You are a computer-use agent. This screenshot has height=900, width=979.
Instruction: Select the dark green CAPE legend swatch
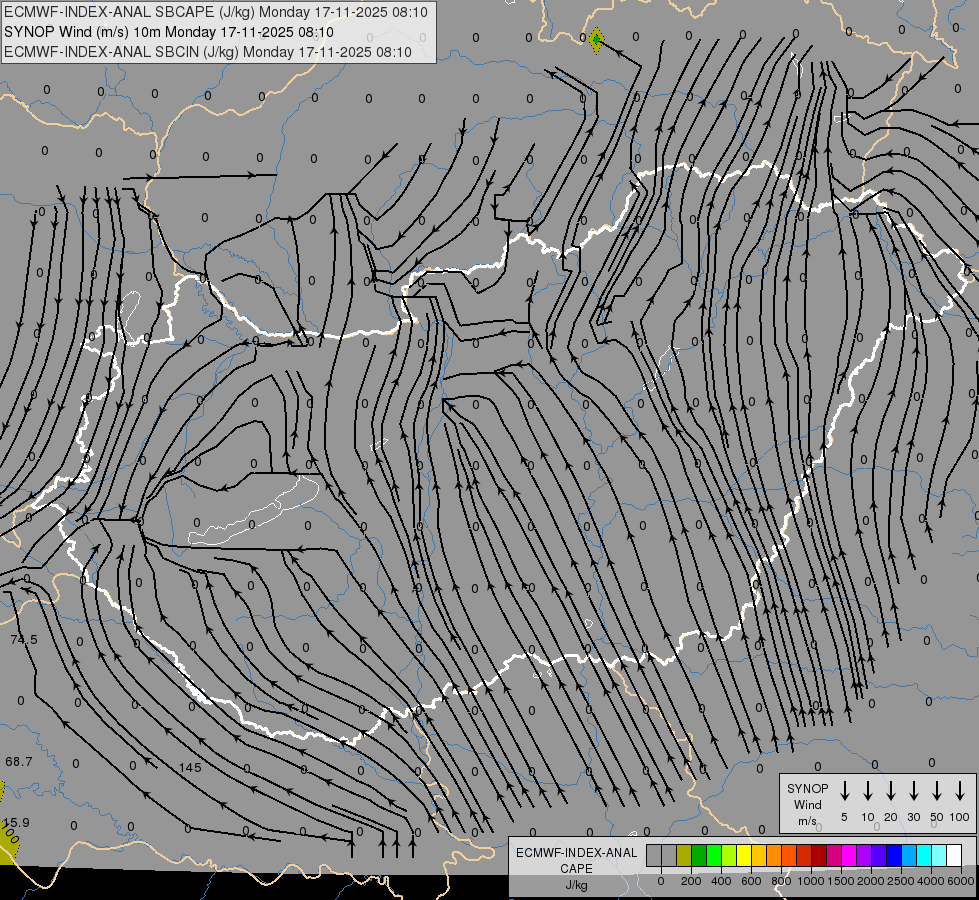(699, 855)
